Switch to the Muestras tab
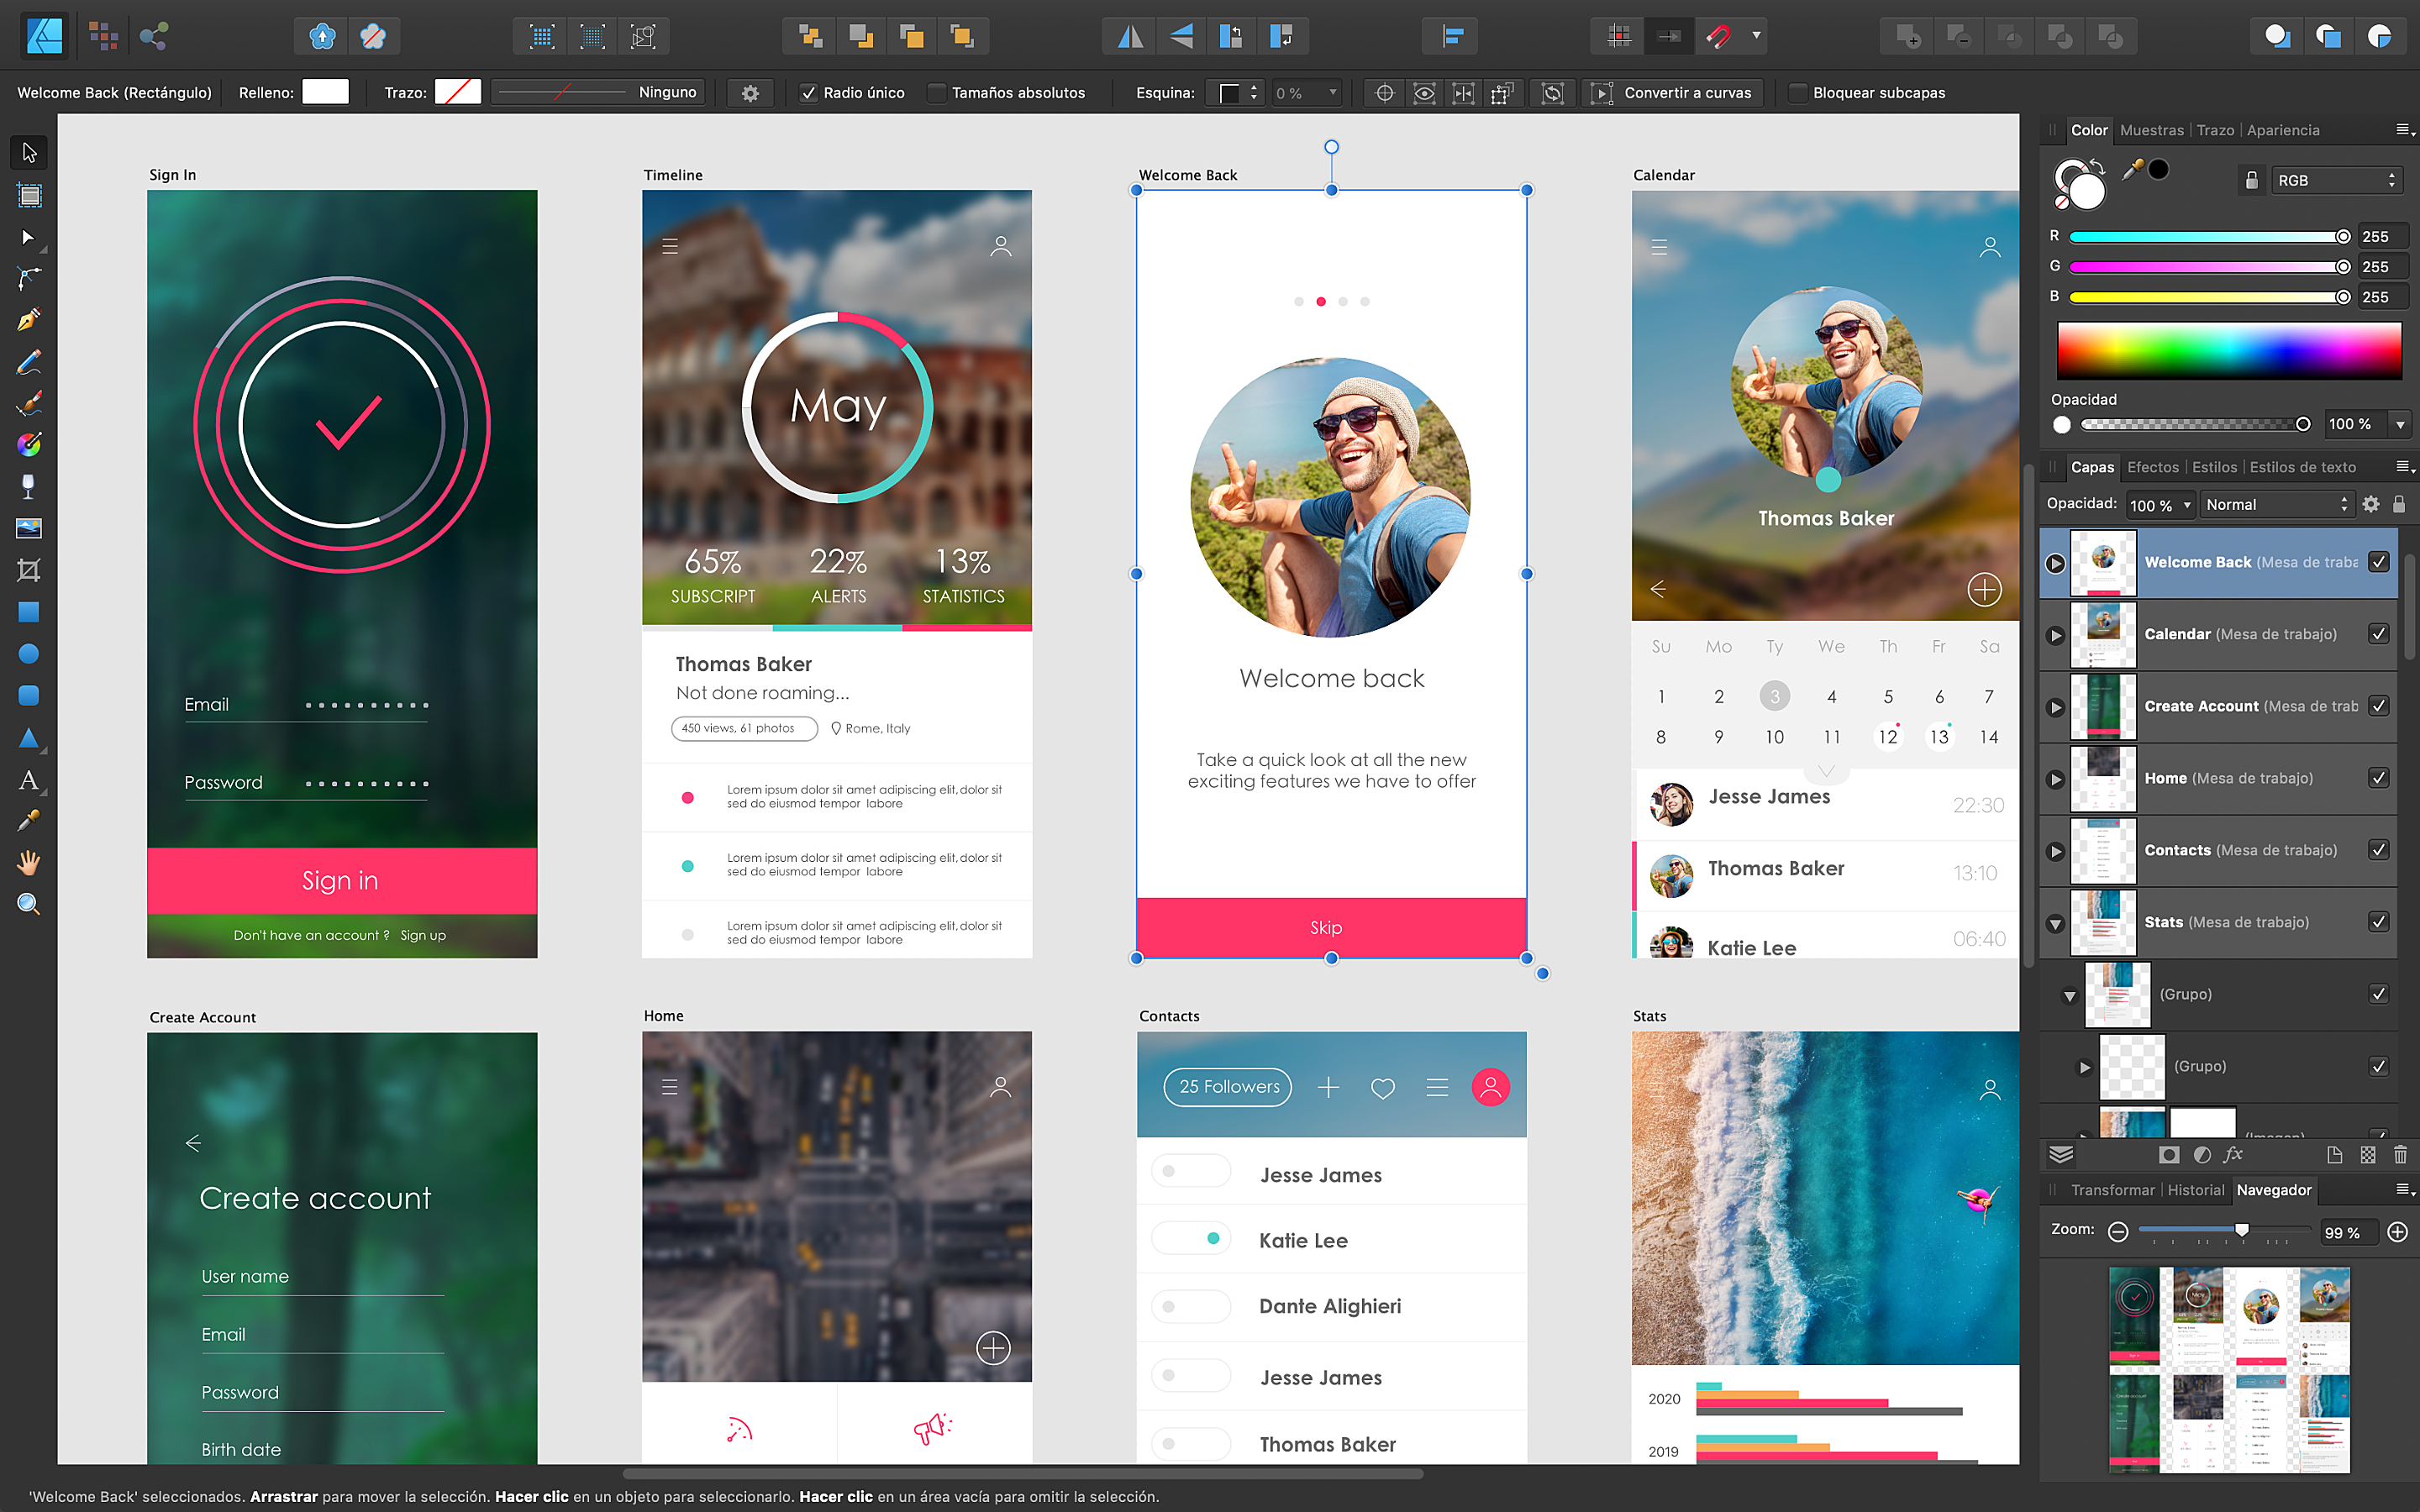The height and width of the screenshot is (1512, 2420). coord(2151,130)
